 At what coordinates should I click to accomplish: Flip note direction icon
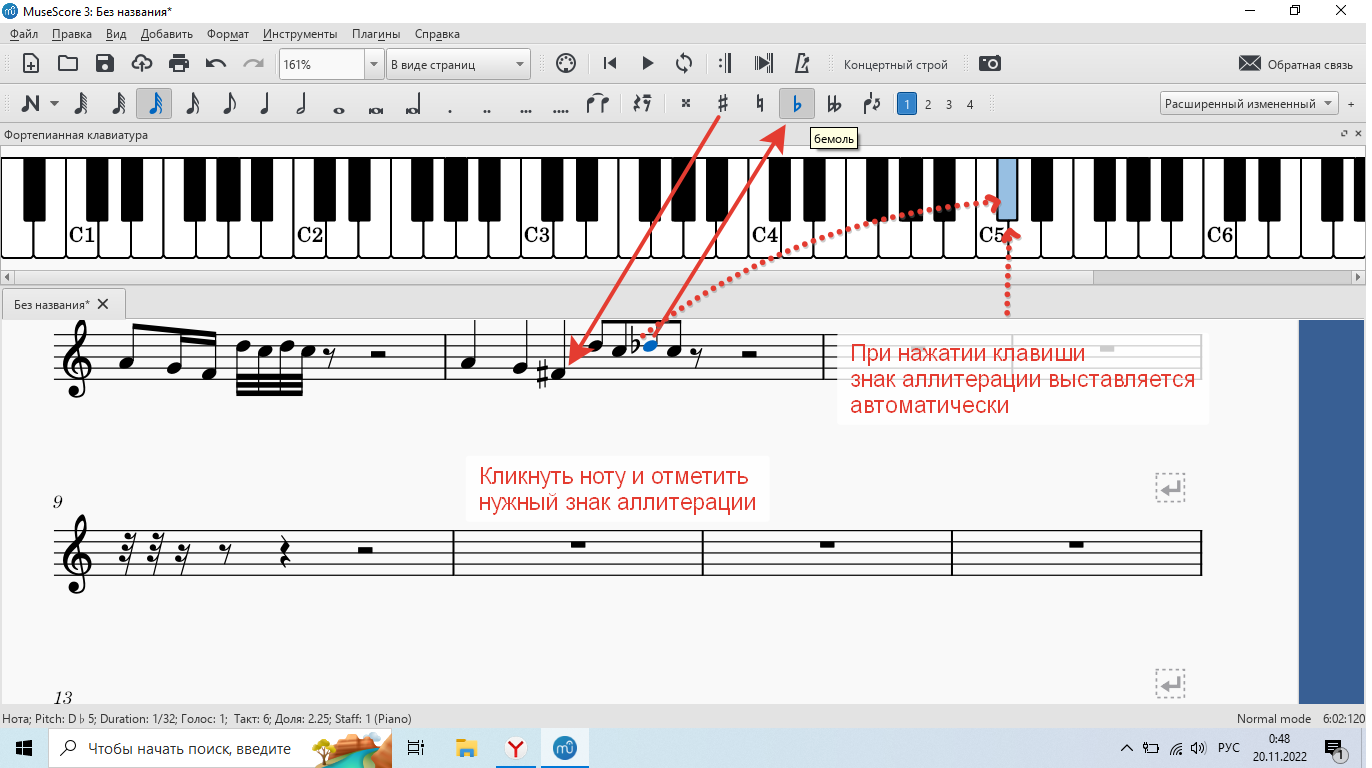coord(871,104)
